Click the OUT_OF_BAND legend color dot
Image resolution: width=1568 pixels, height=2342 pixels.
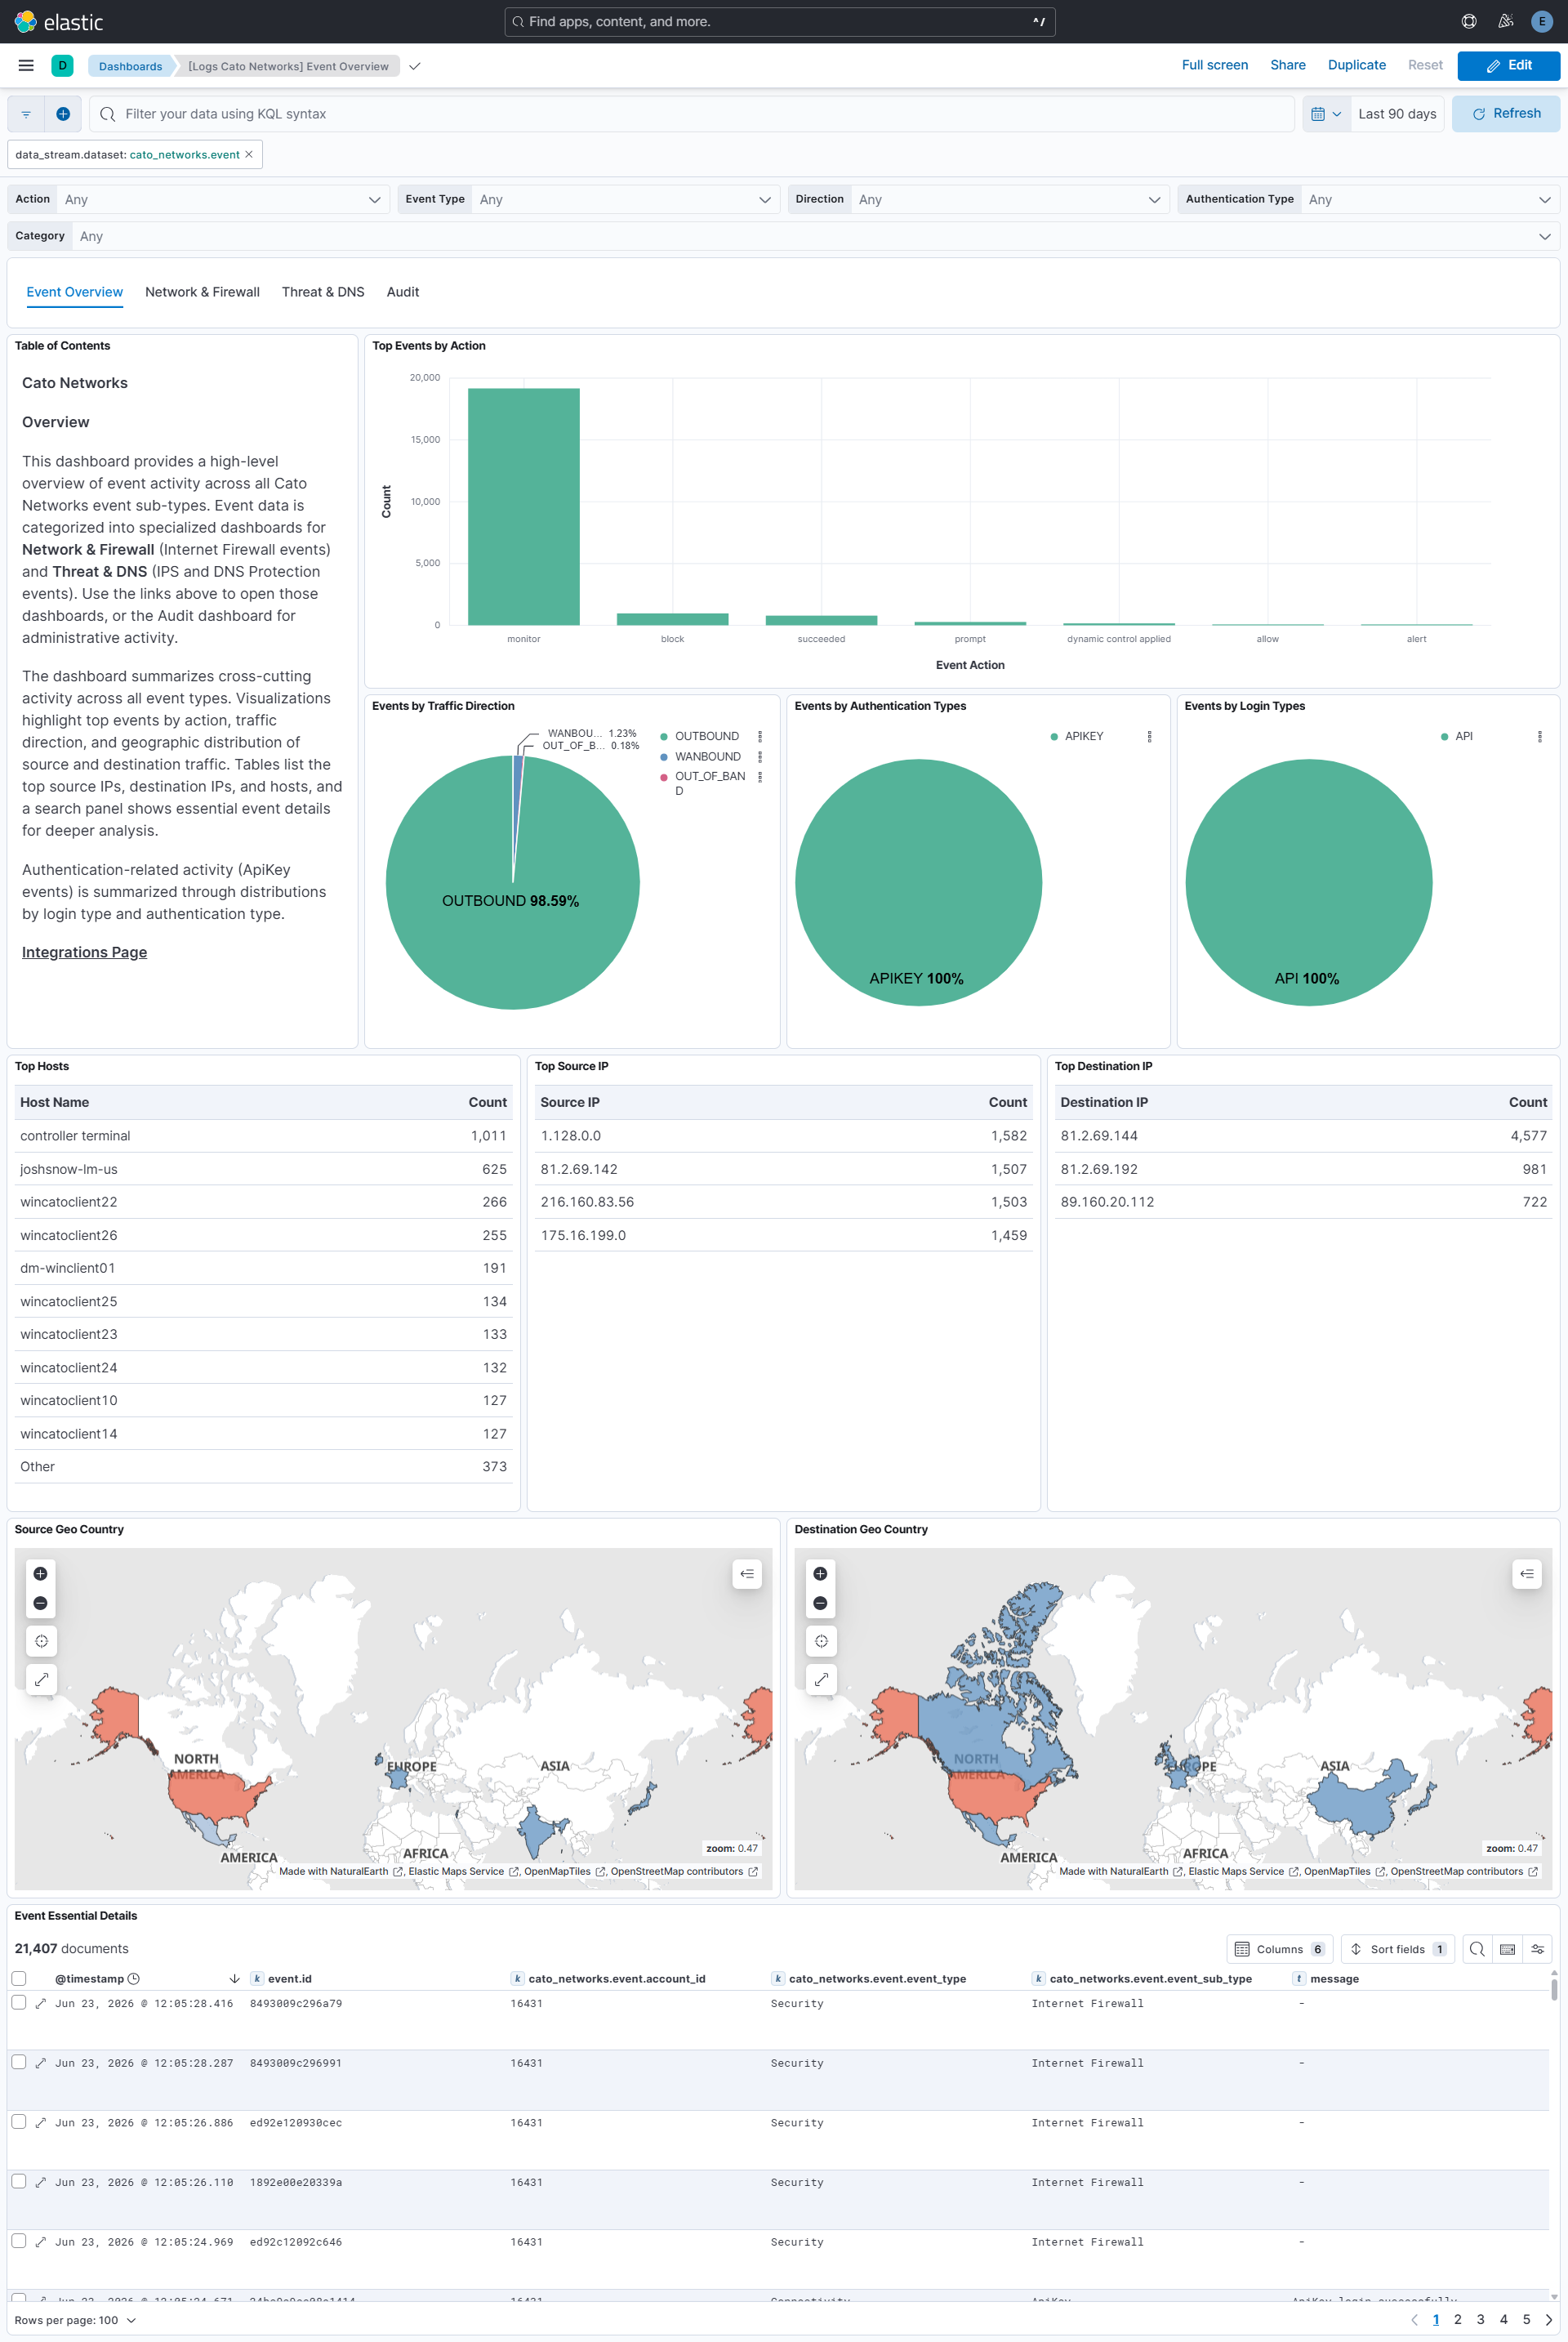664,777
